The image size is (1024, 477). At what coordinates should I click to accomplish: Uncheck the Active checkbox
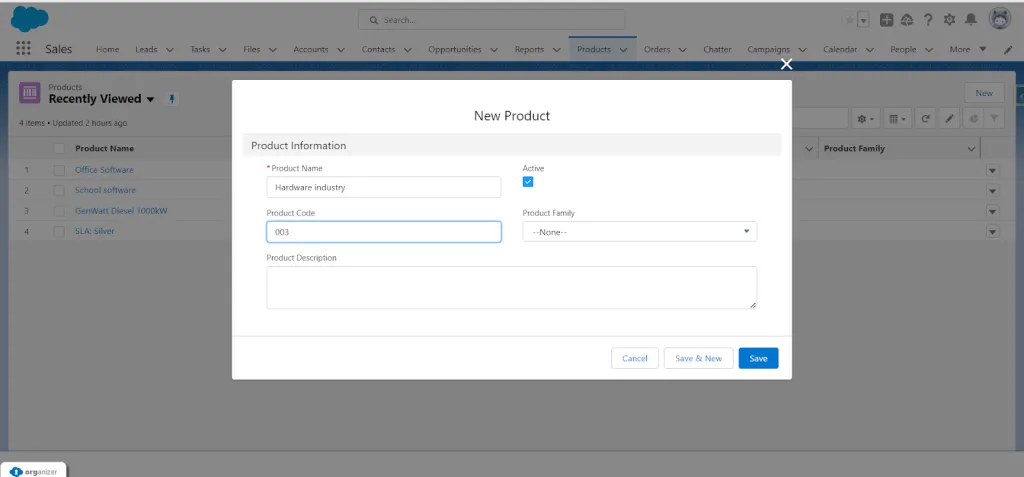(x=528, y=182)
